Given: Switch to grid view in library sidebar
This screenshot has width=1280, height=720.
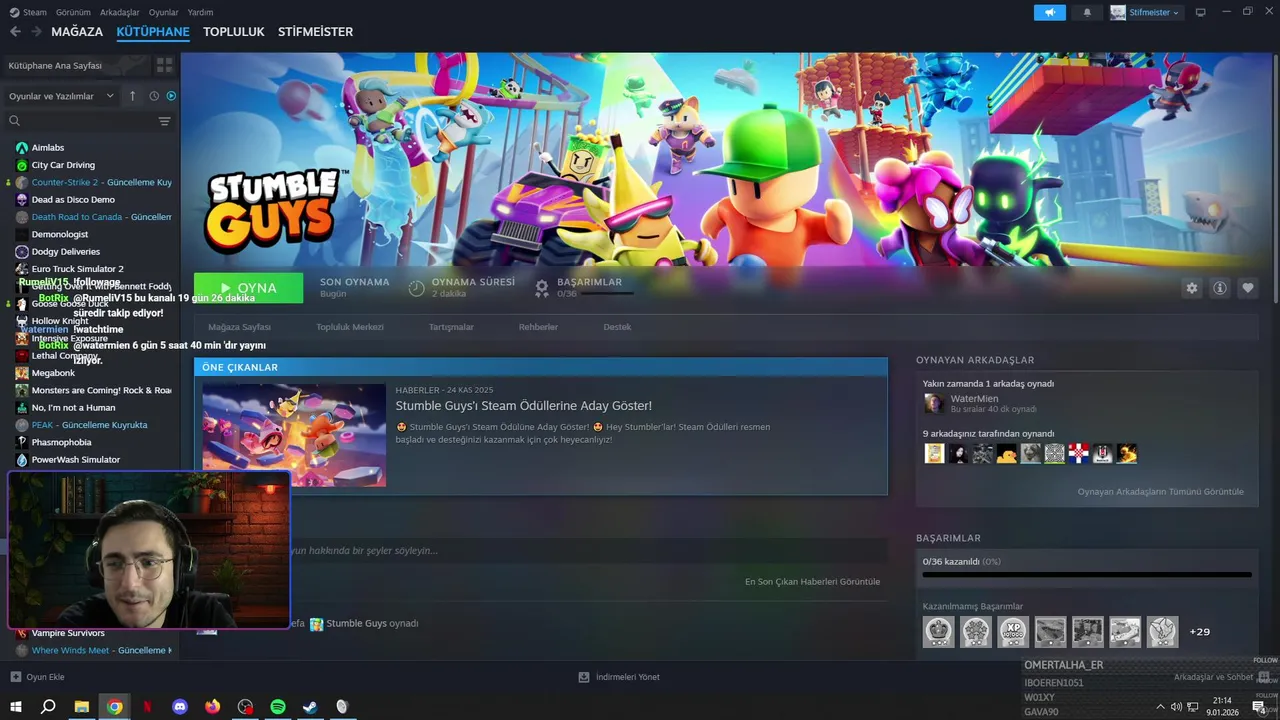Looking at the screenshot, I should (x=164, y=65).
